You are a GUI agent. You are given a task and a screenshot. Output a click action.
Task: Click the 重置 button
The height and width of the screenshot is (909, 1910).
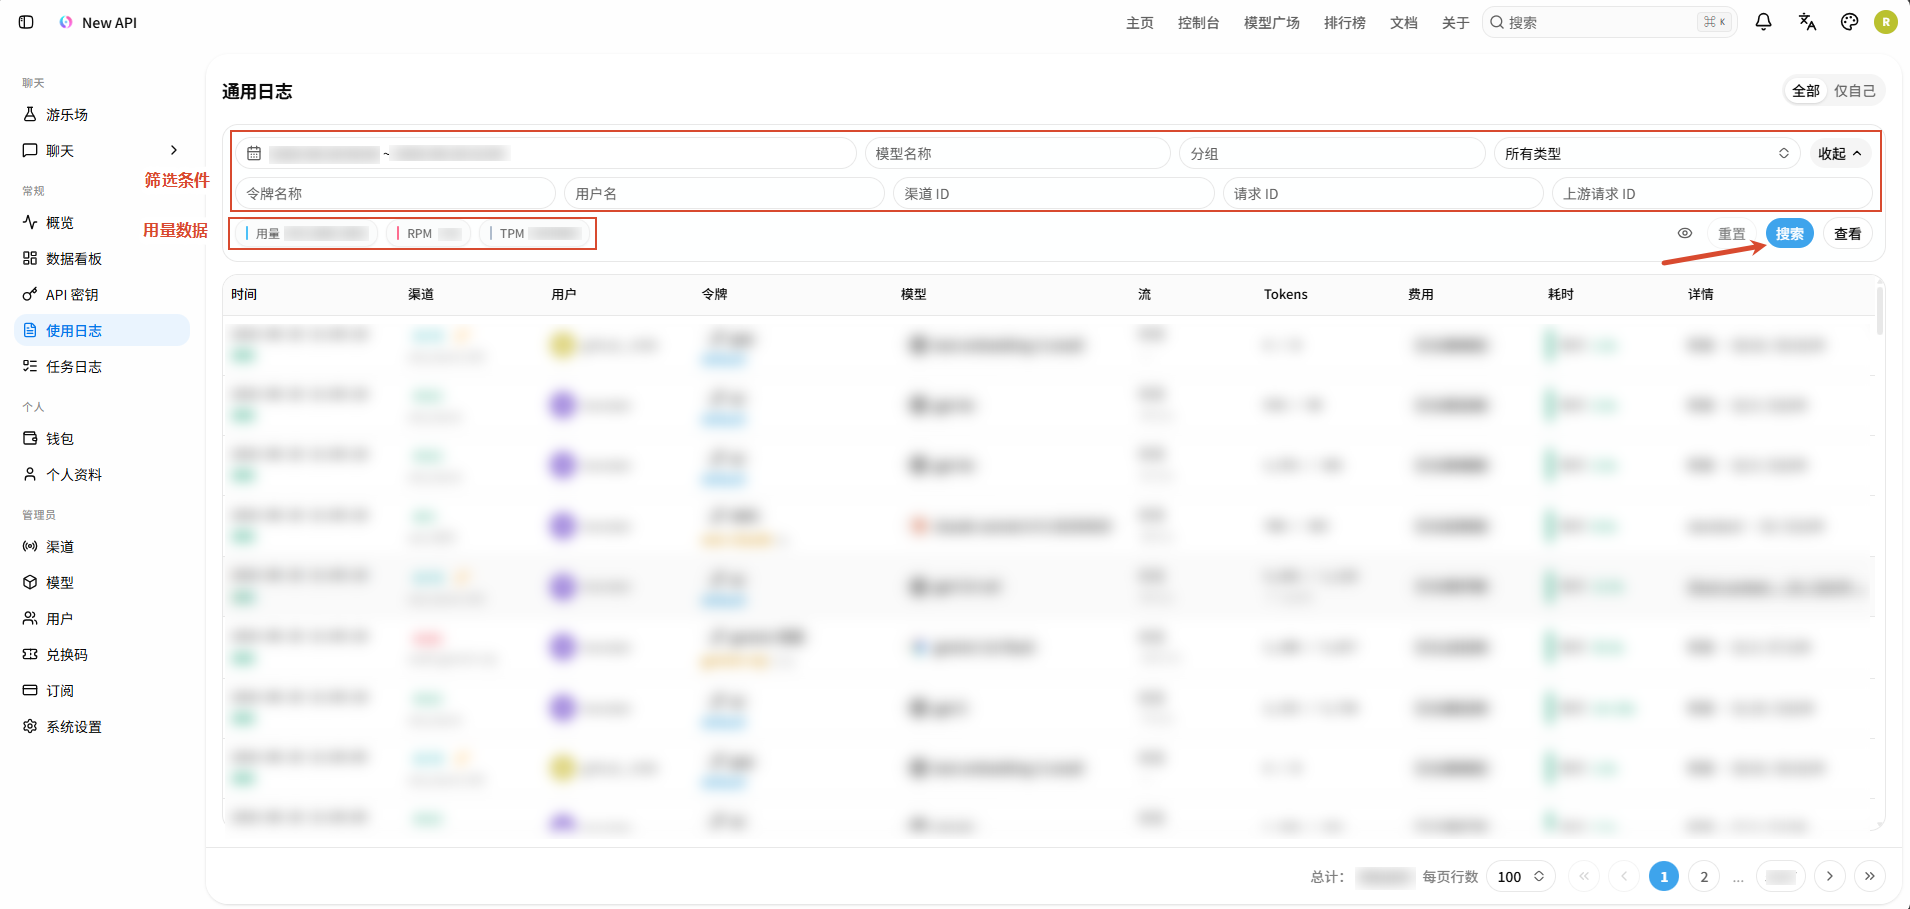1732,234
